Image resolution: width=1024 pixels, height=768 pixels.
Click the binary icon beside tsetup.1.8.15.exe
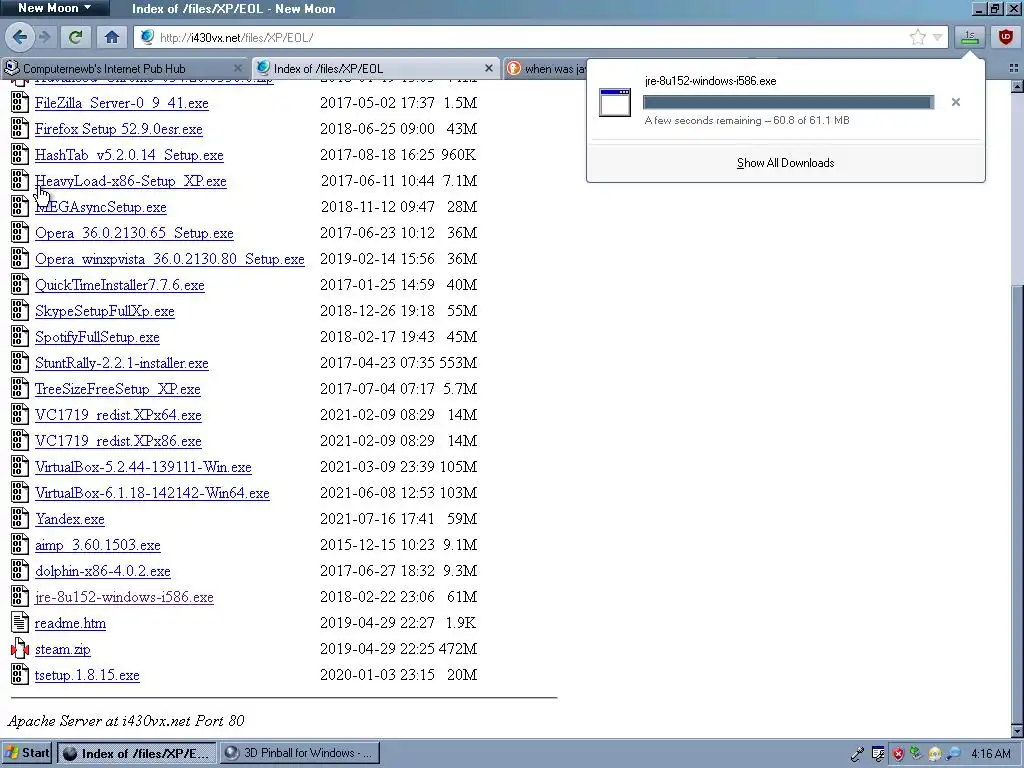(x=20, y=675)
